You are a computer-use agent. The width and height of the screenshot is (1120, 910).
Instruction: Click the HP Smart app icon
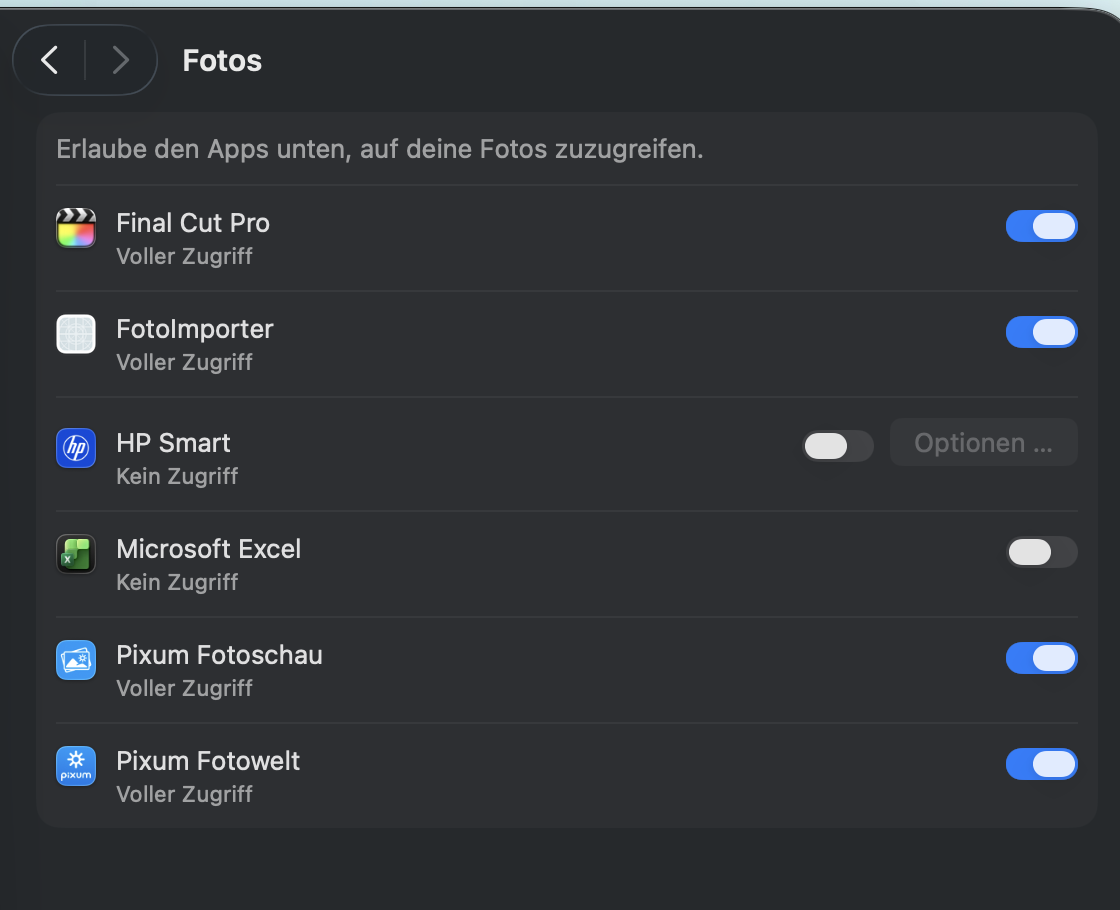pos(76,448)
